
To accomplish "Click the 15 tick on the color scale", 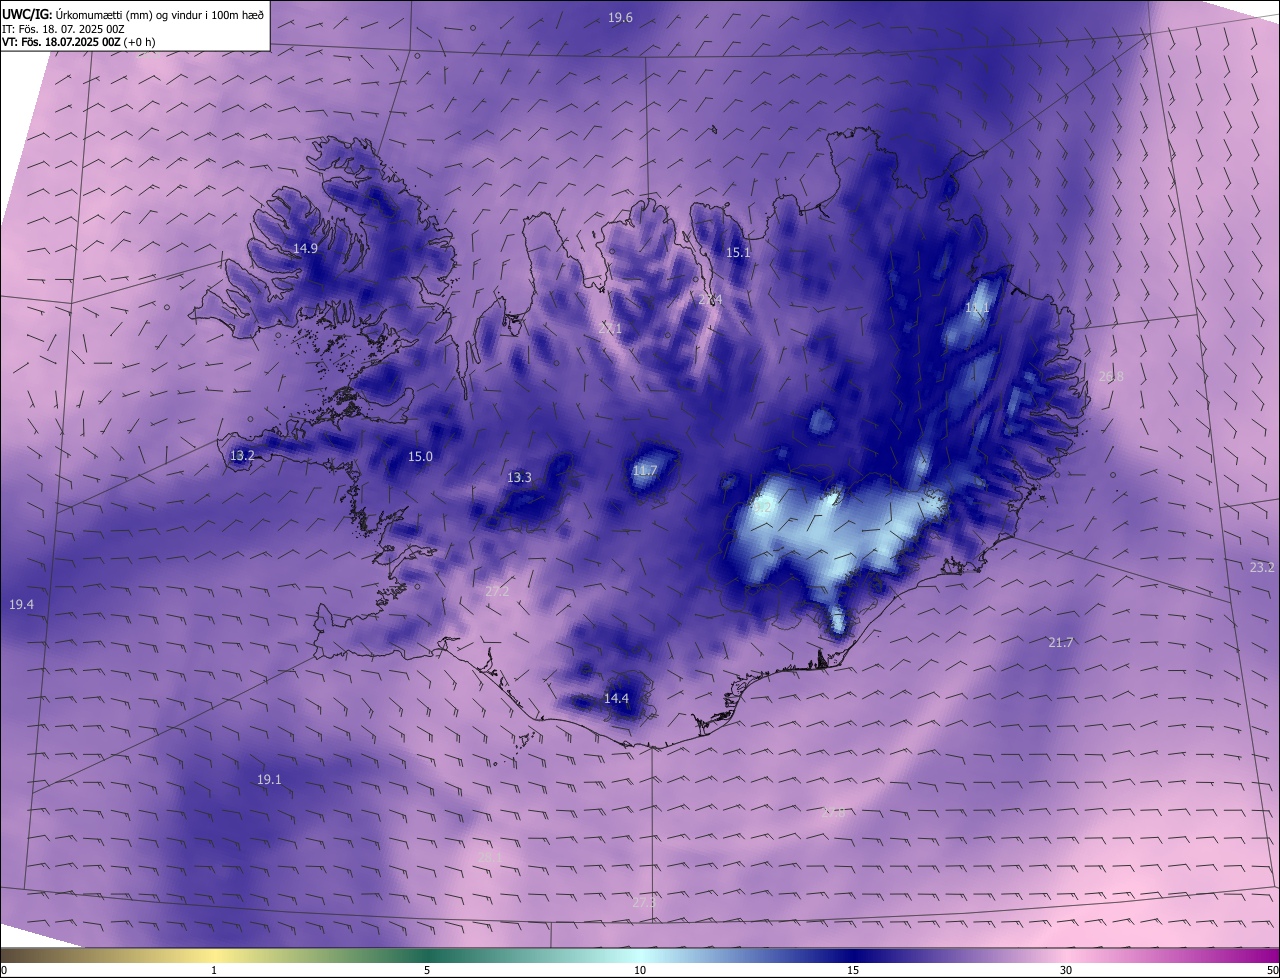I will pyautogui.click(x=853, y=971).
